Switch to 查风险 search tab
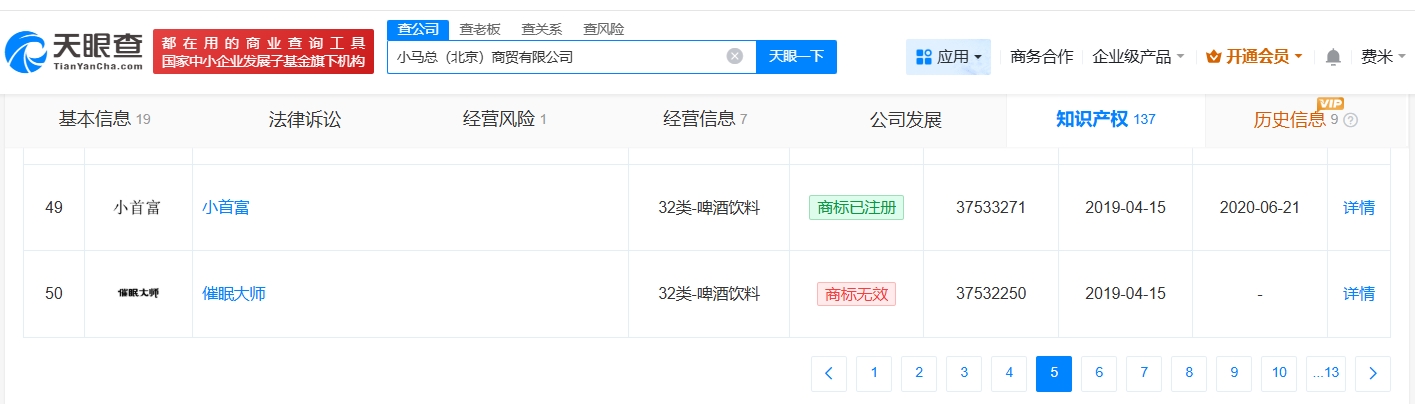The width and height of the screenshot is (1415, 404). click(x=604, y=29)
